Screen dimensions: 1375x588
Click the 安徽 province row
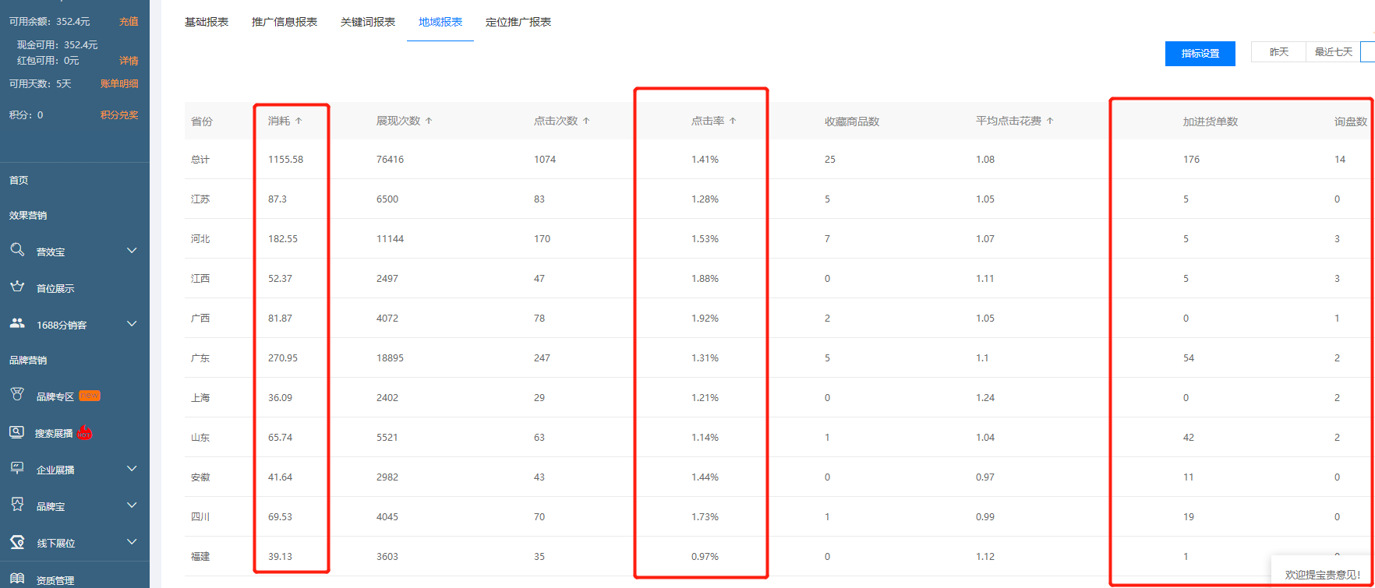pos(780,477)
